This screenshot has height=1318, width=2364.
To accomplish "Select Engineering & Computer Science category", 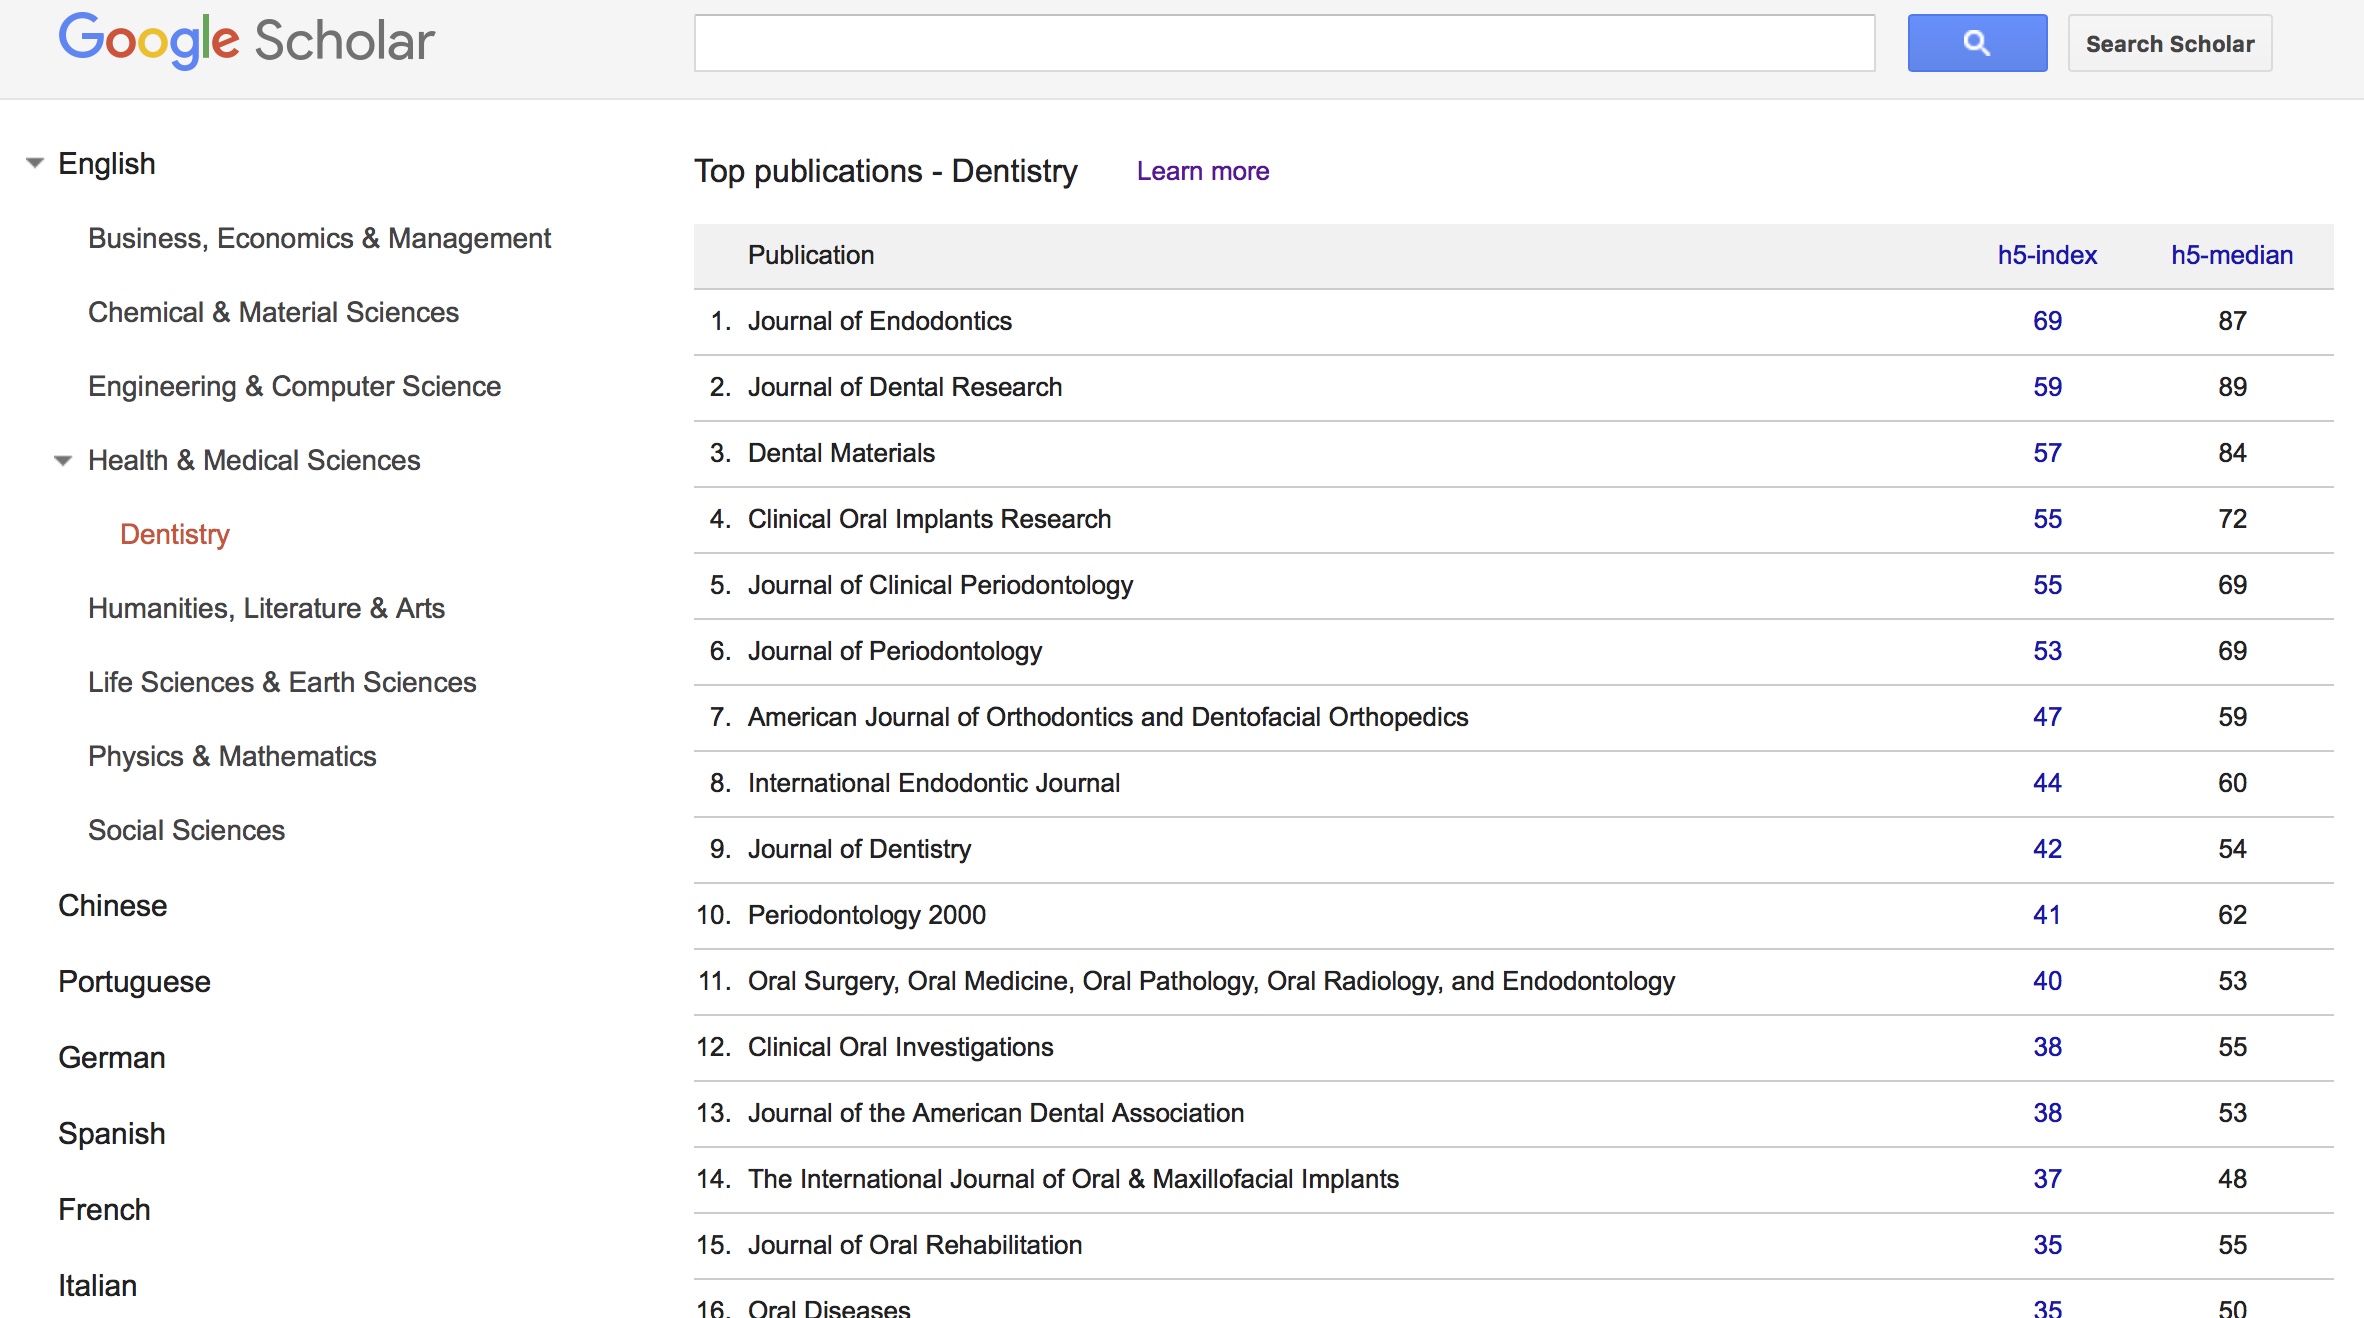I will [294, 386].
